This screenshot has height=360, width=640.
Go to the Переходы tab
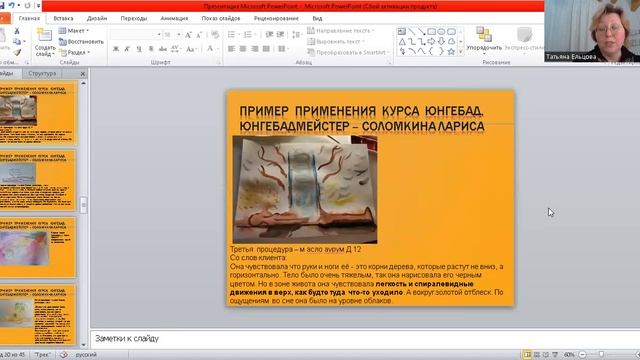pos(133,18)
